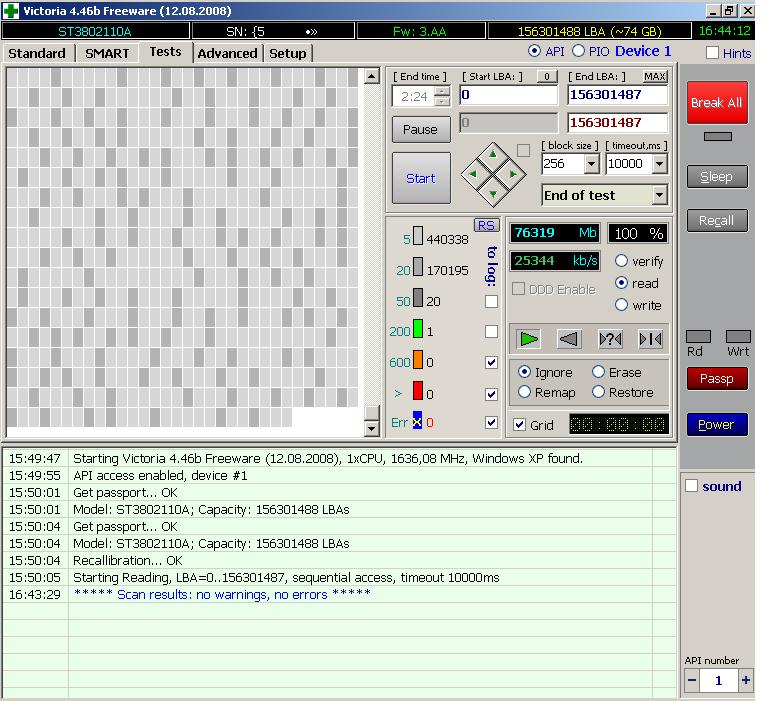Click down arrow of block map scrollbar

[371, 429]
